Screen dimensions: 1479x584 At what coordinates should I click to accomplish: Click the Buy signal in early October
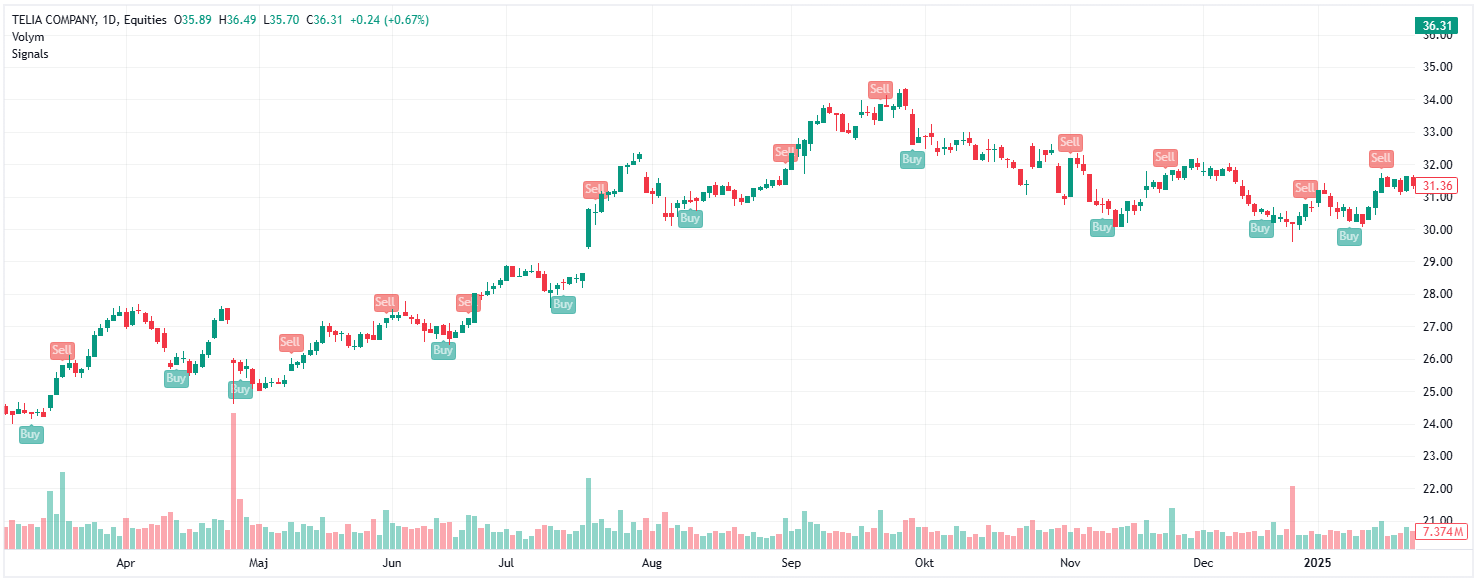[x=912, y=158]
